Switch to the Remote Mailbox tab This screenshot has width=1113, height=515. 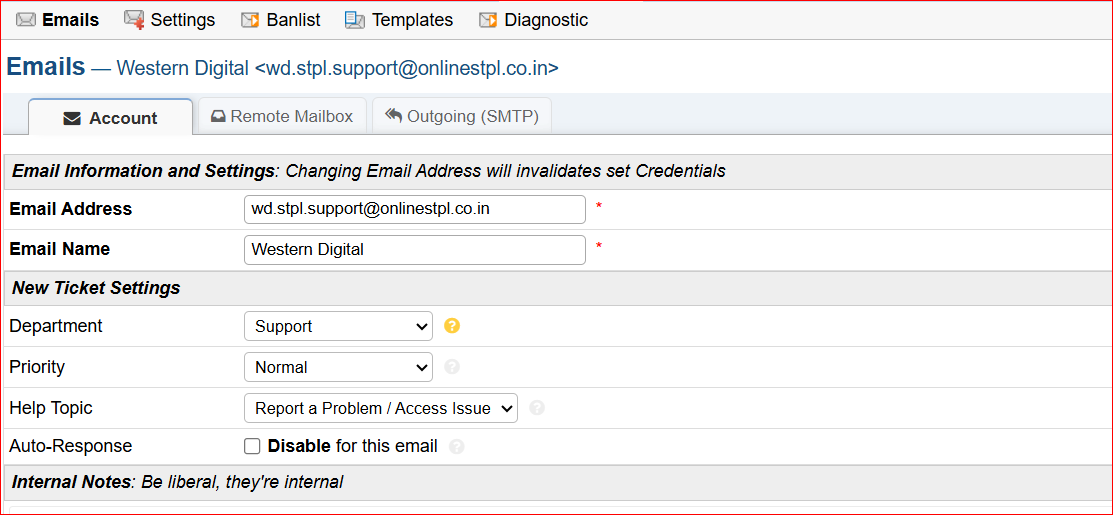[x=282, y=117]
